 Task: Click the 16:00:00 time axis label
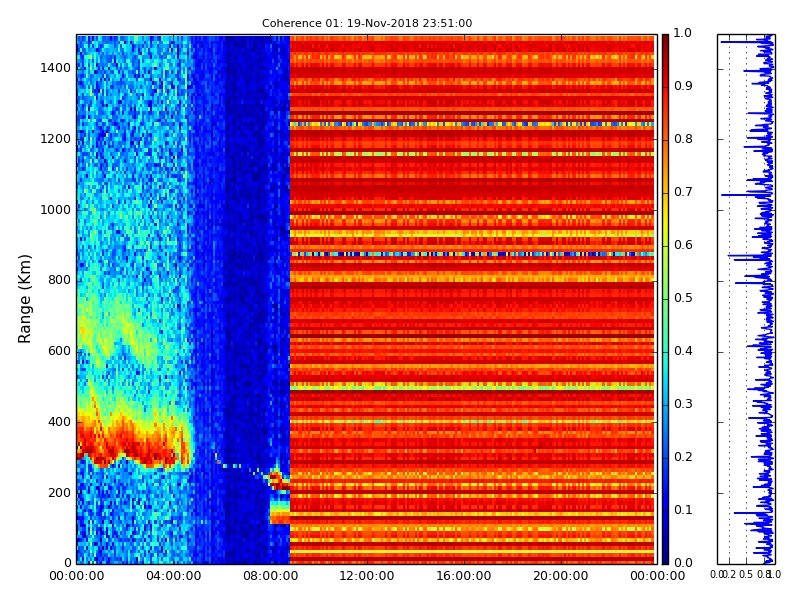pyautogui.click(x=464, y=577)
